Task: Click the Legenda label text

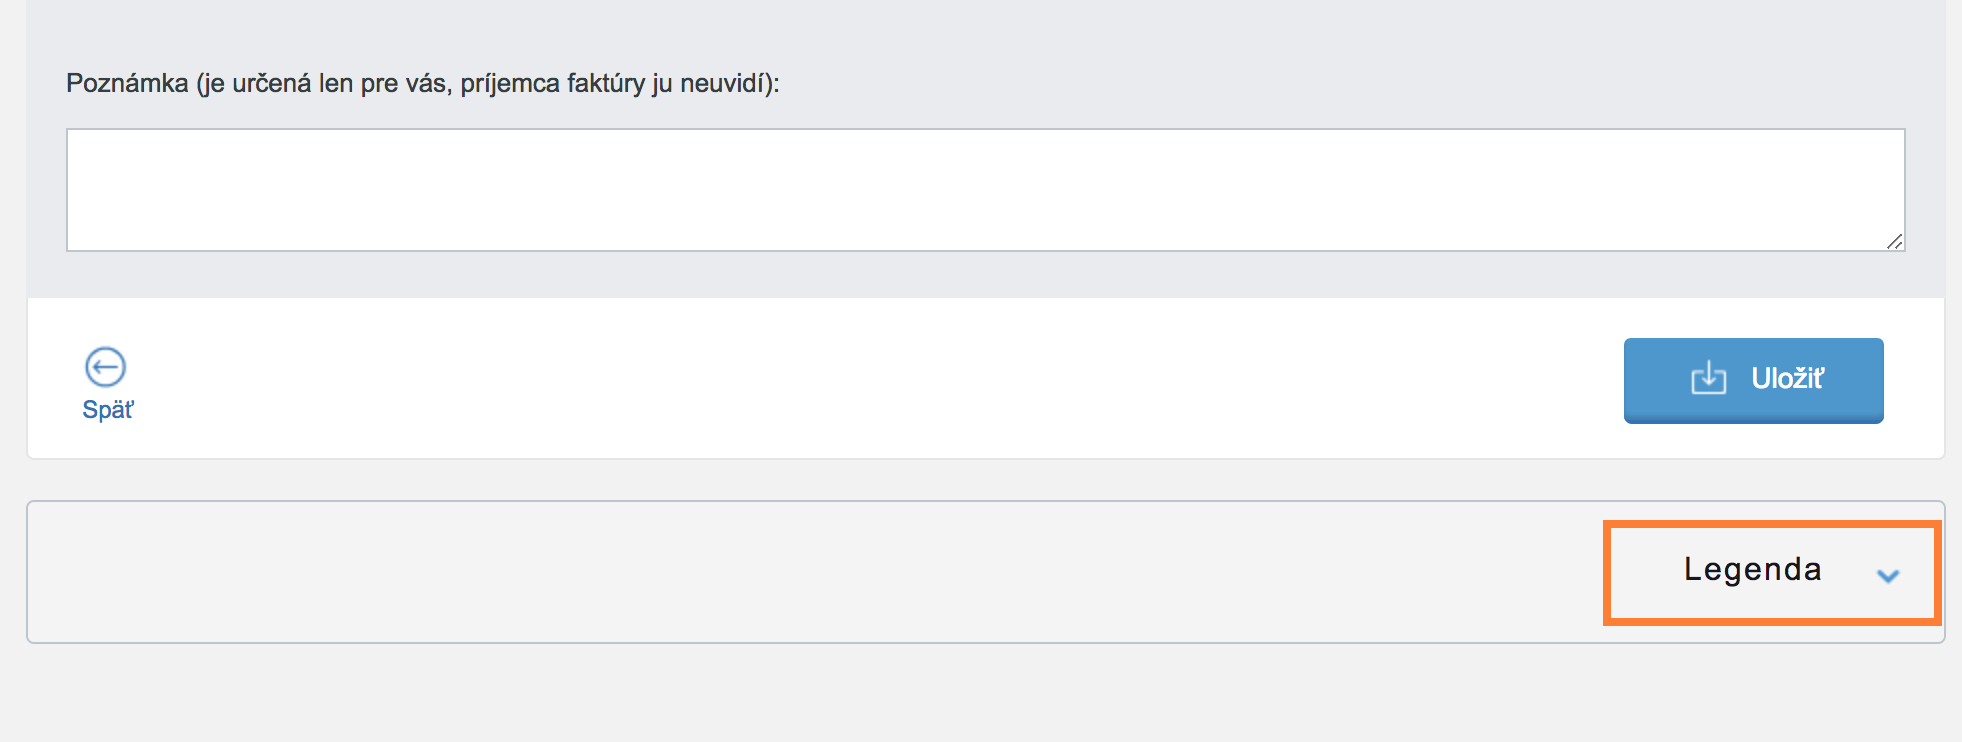Action: tap(1752, 569)
